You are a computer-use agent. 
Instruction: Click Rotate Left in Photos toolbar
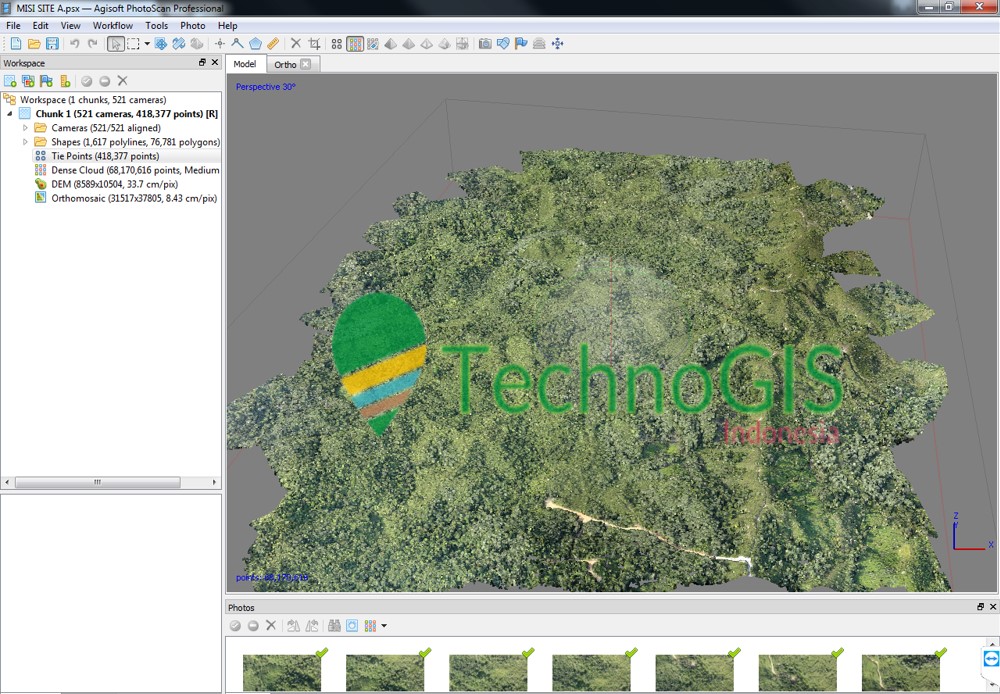293,626
